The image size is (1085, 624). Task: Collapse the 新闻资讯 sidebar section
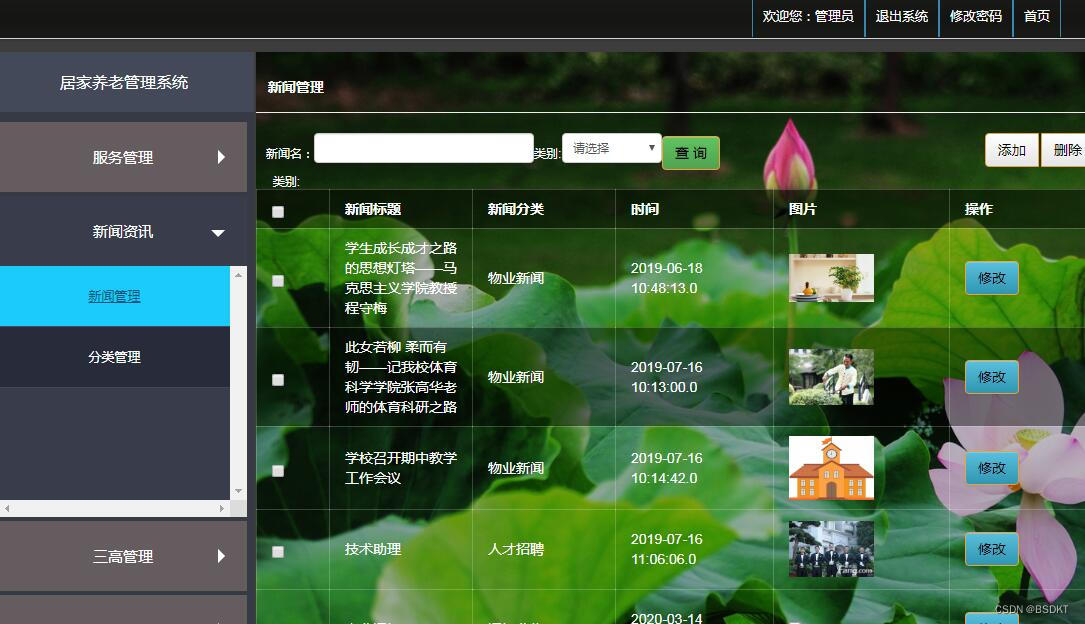coord(123,232)
